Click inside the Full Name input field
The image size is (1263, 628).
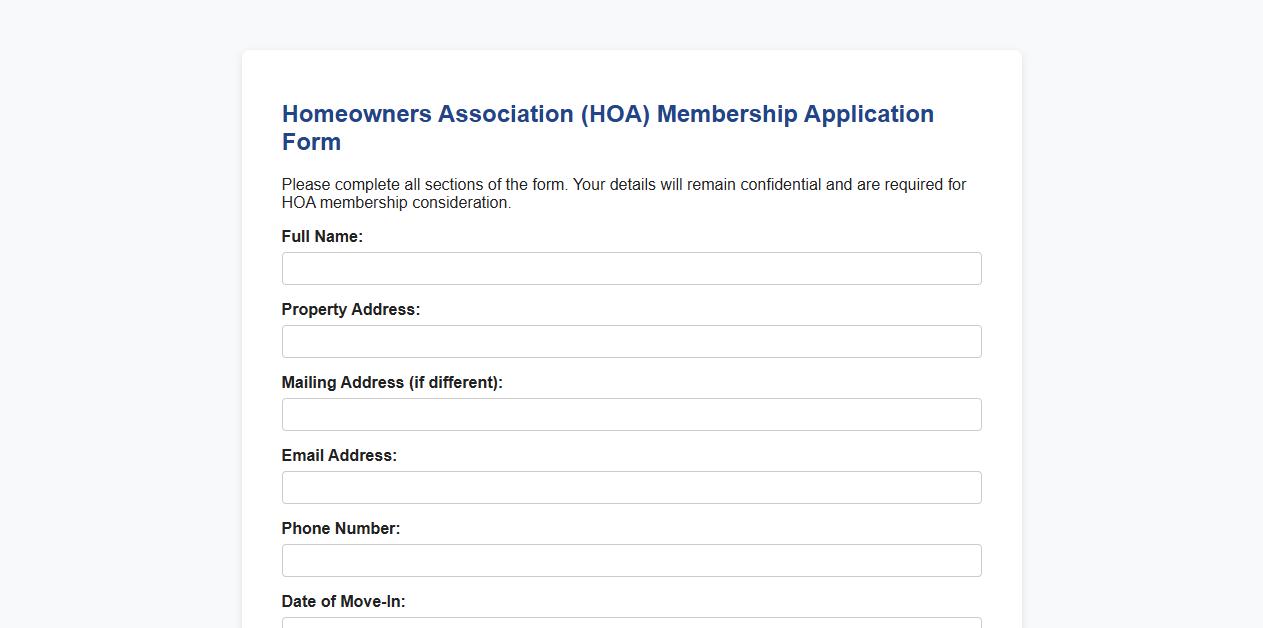point(631,268)
